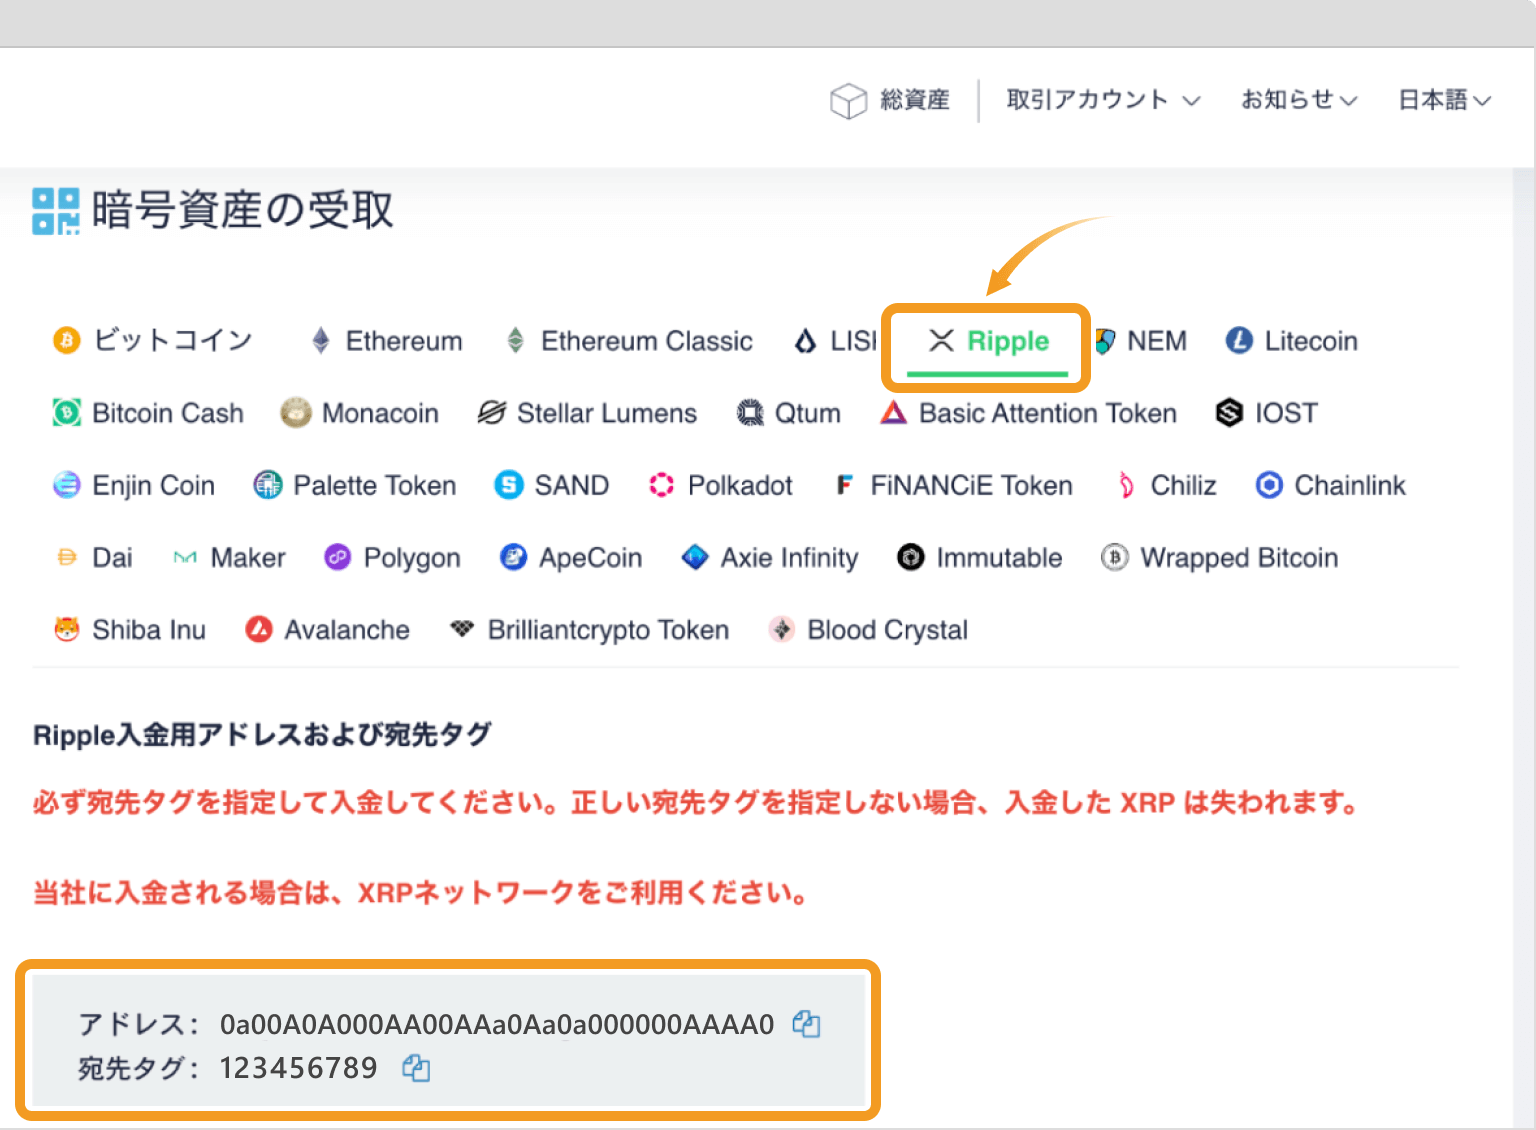Viewport: 1536px width, 1130px height.
Task: Switch to the Litecoin tab
Action: (x=1291, y=341)
